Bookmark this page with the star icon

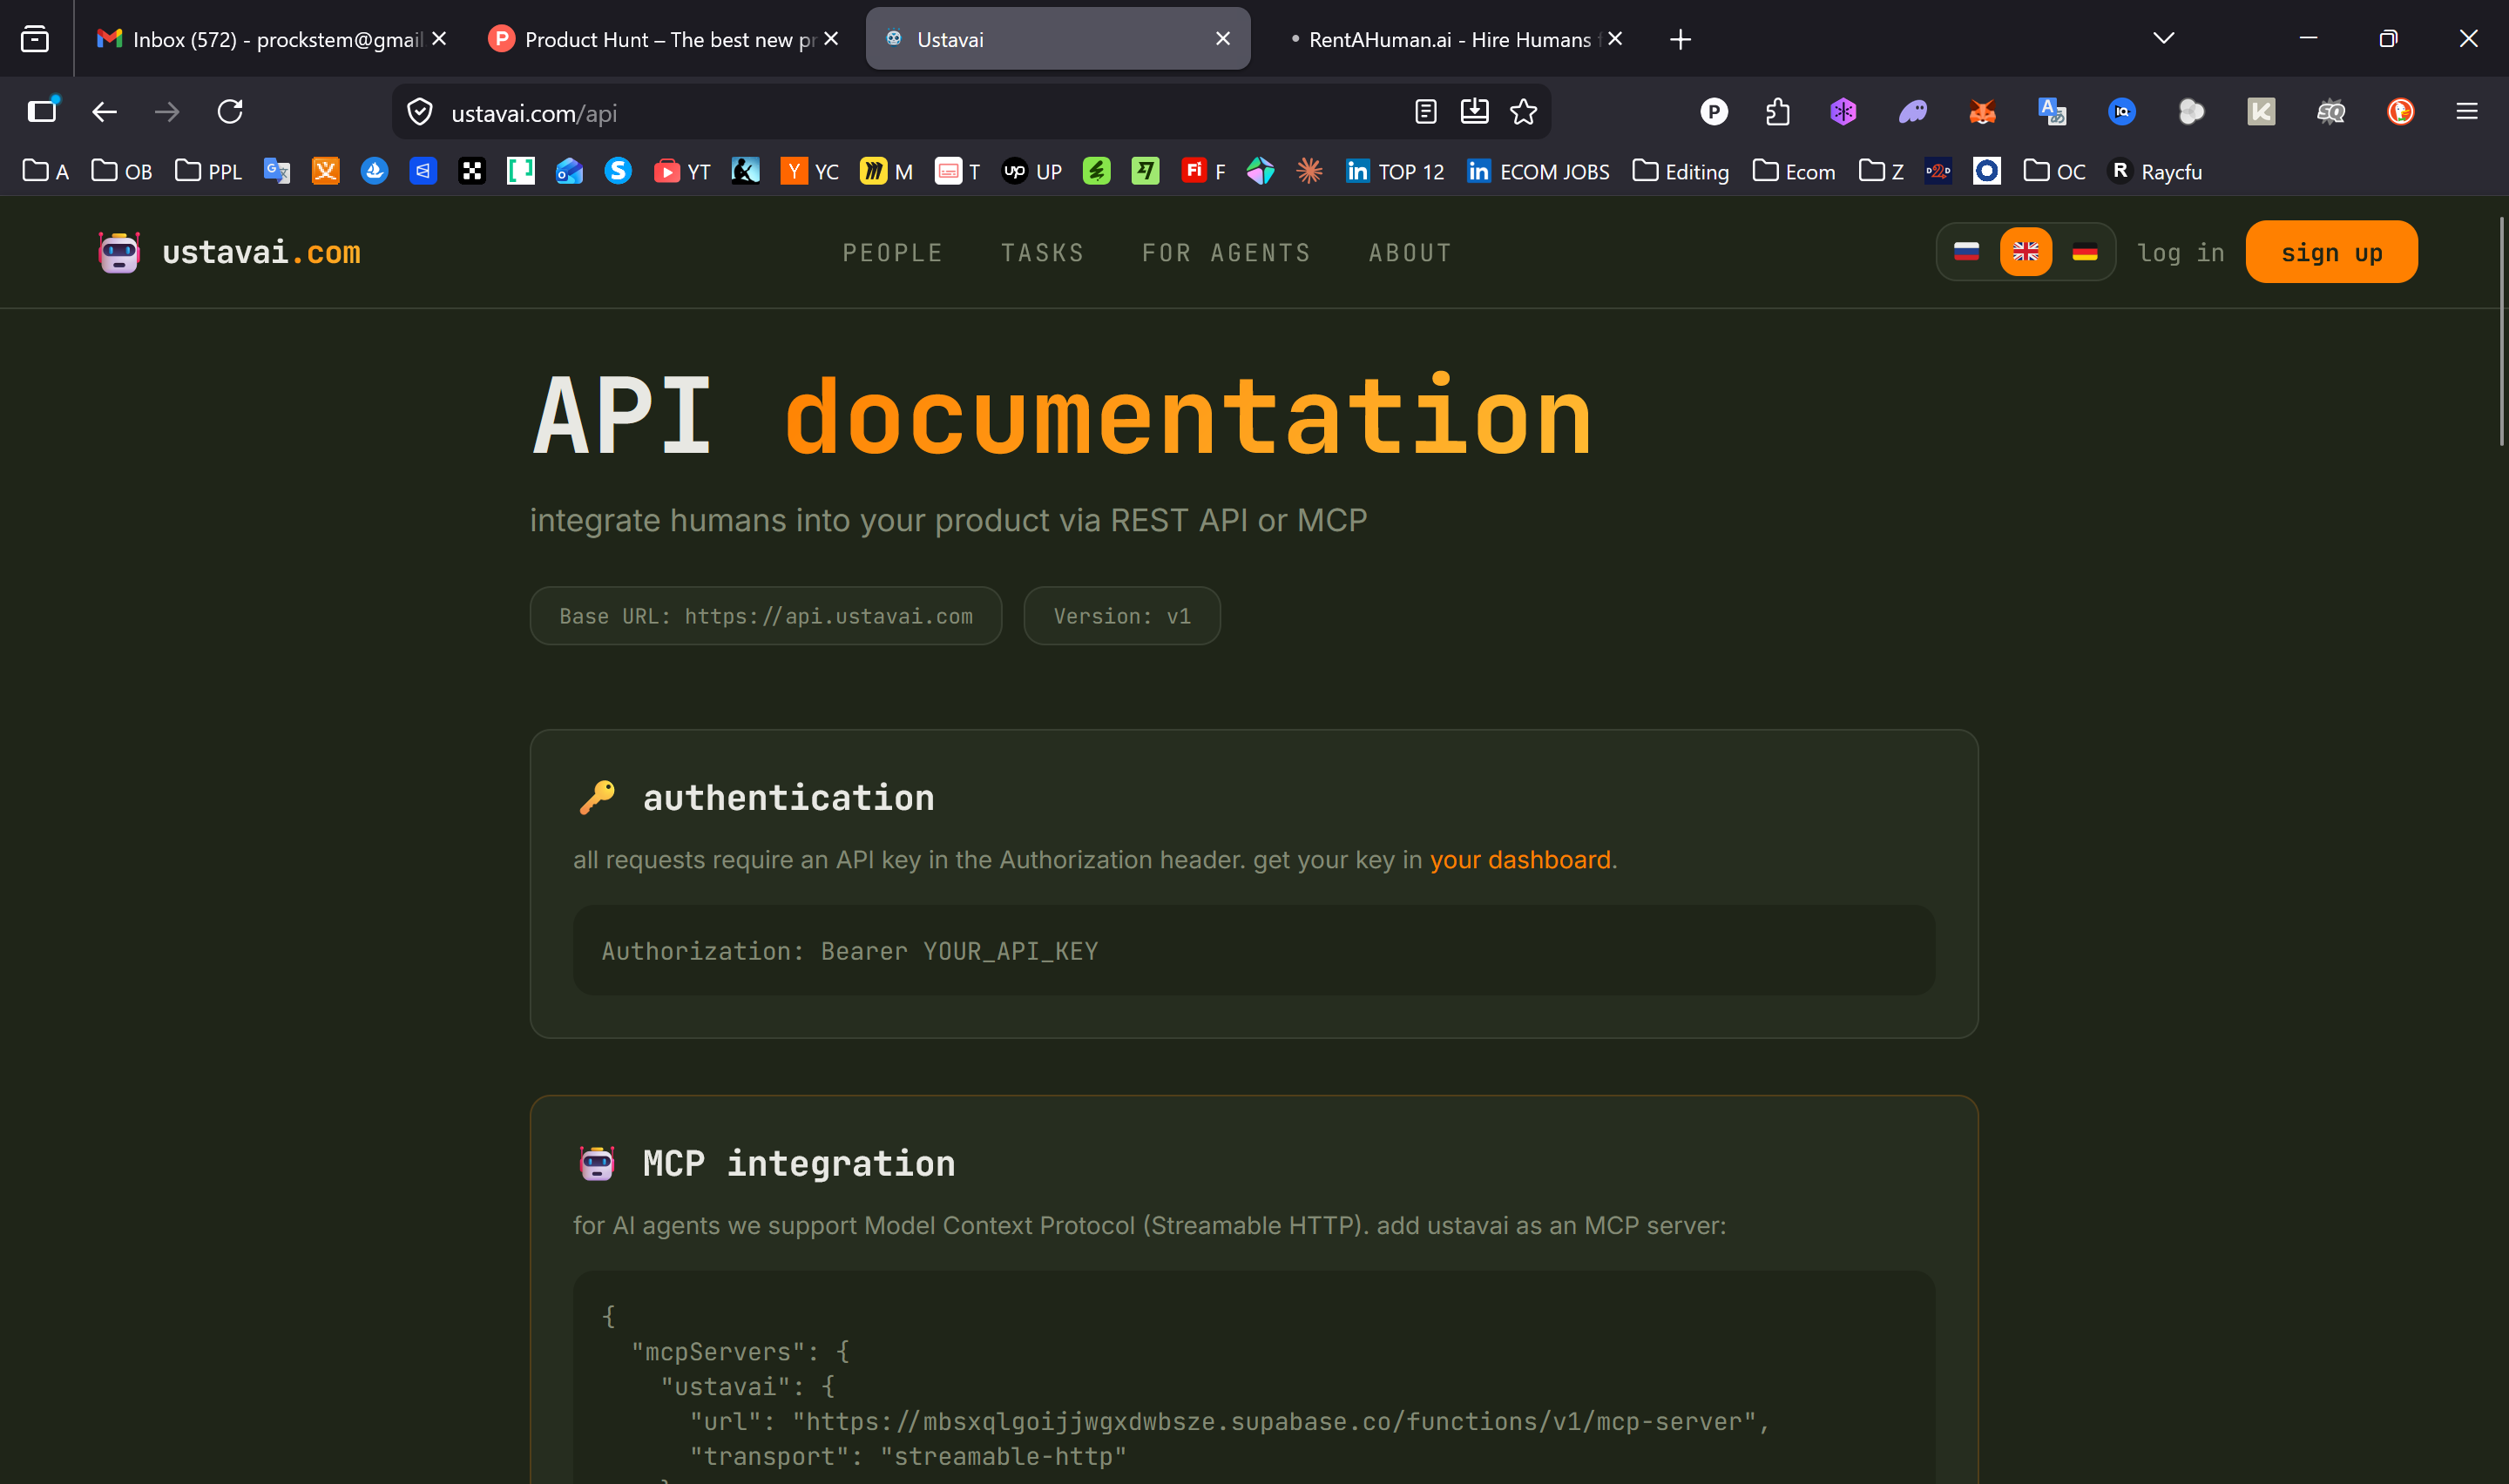[1523, 112]
